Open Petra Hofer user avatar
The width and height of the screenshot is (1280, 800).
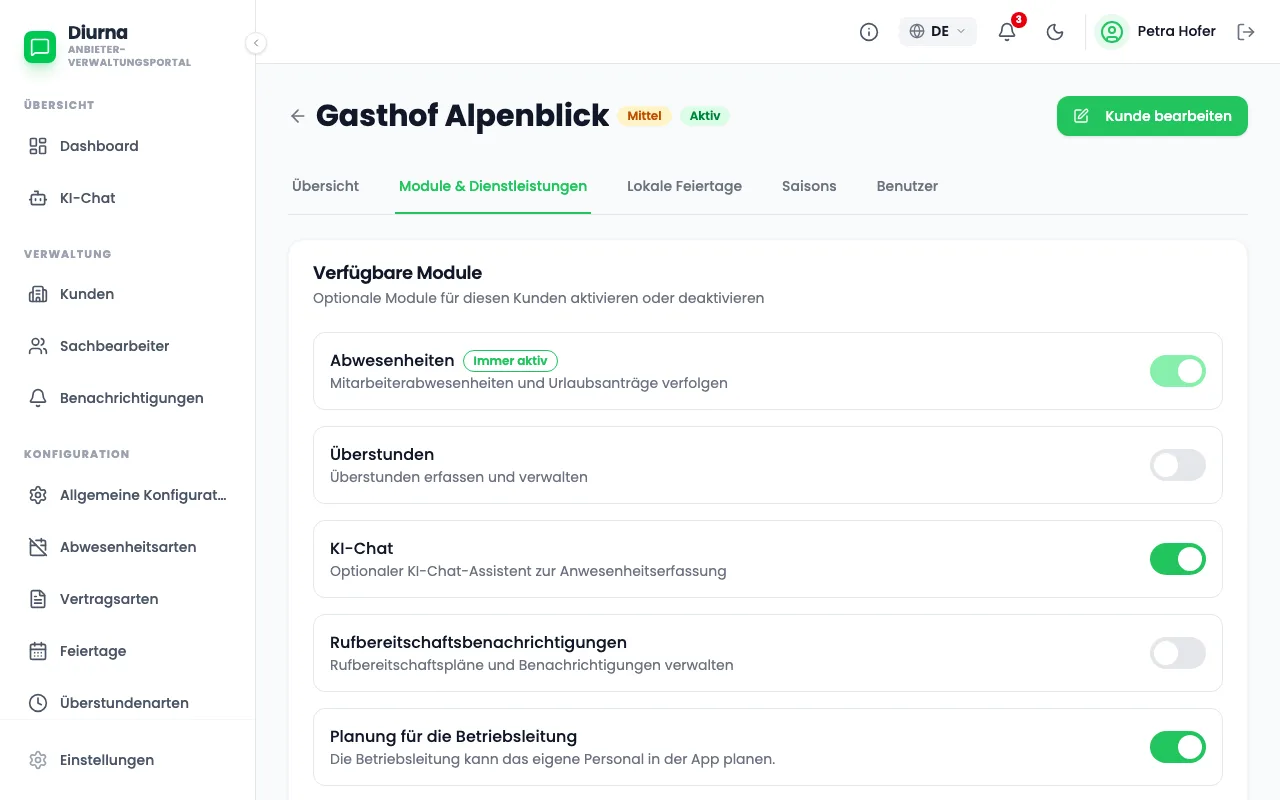(1111, 32)
